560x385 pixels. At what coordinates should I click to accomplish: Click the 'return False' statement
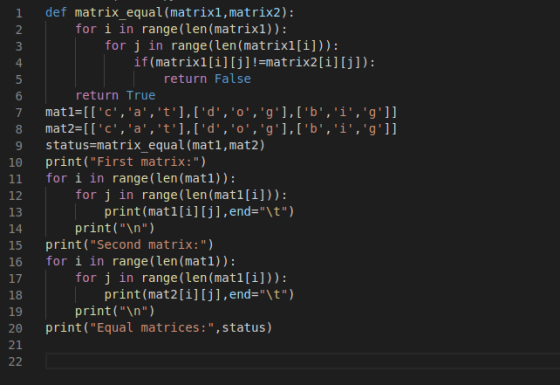pos(207,79)
